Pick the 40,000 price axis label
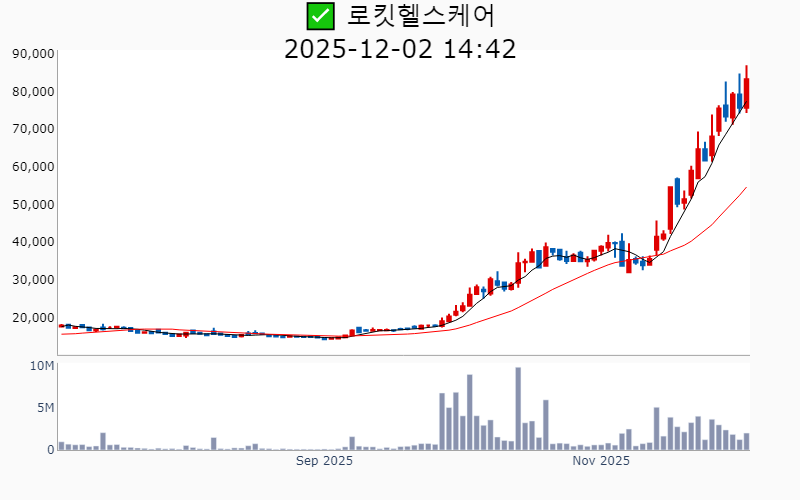This screenshot has height=500, width=800. click(x=33, y=242)
